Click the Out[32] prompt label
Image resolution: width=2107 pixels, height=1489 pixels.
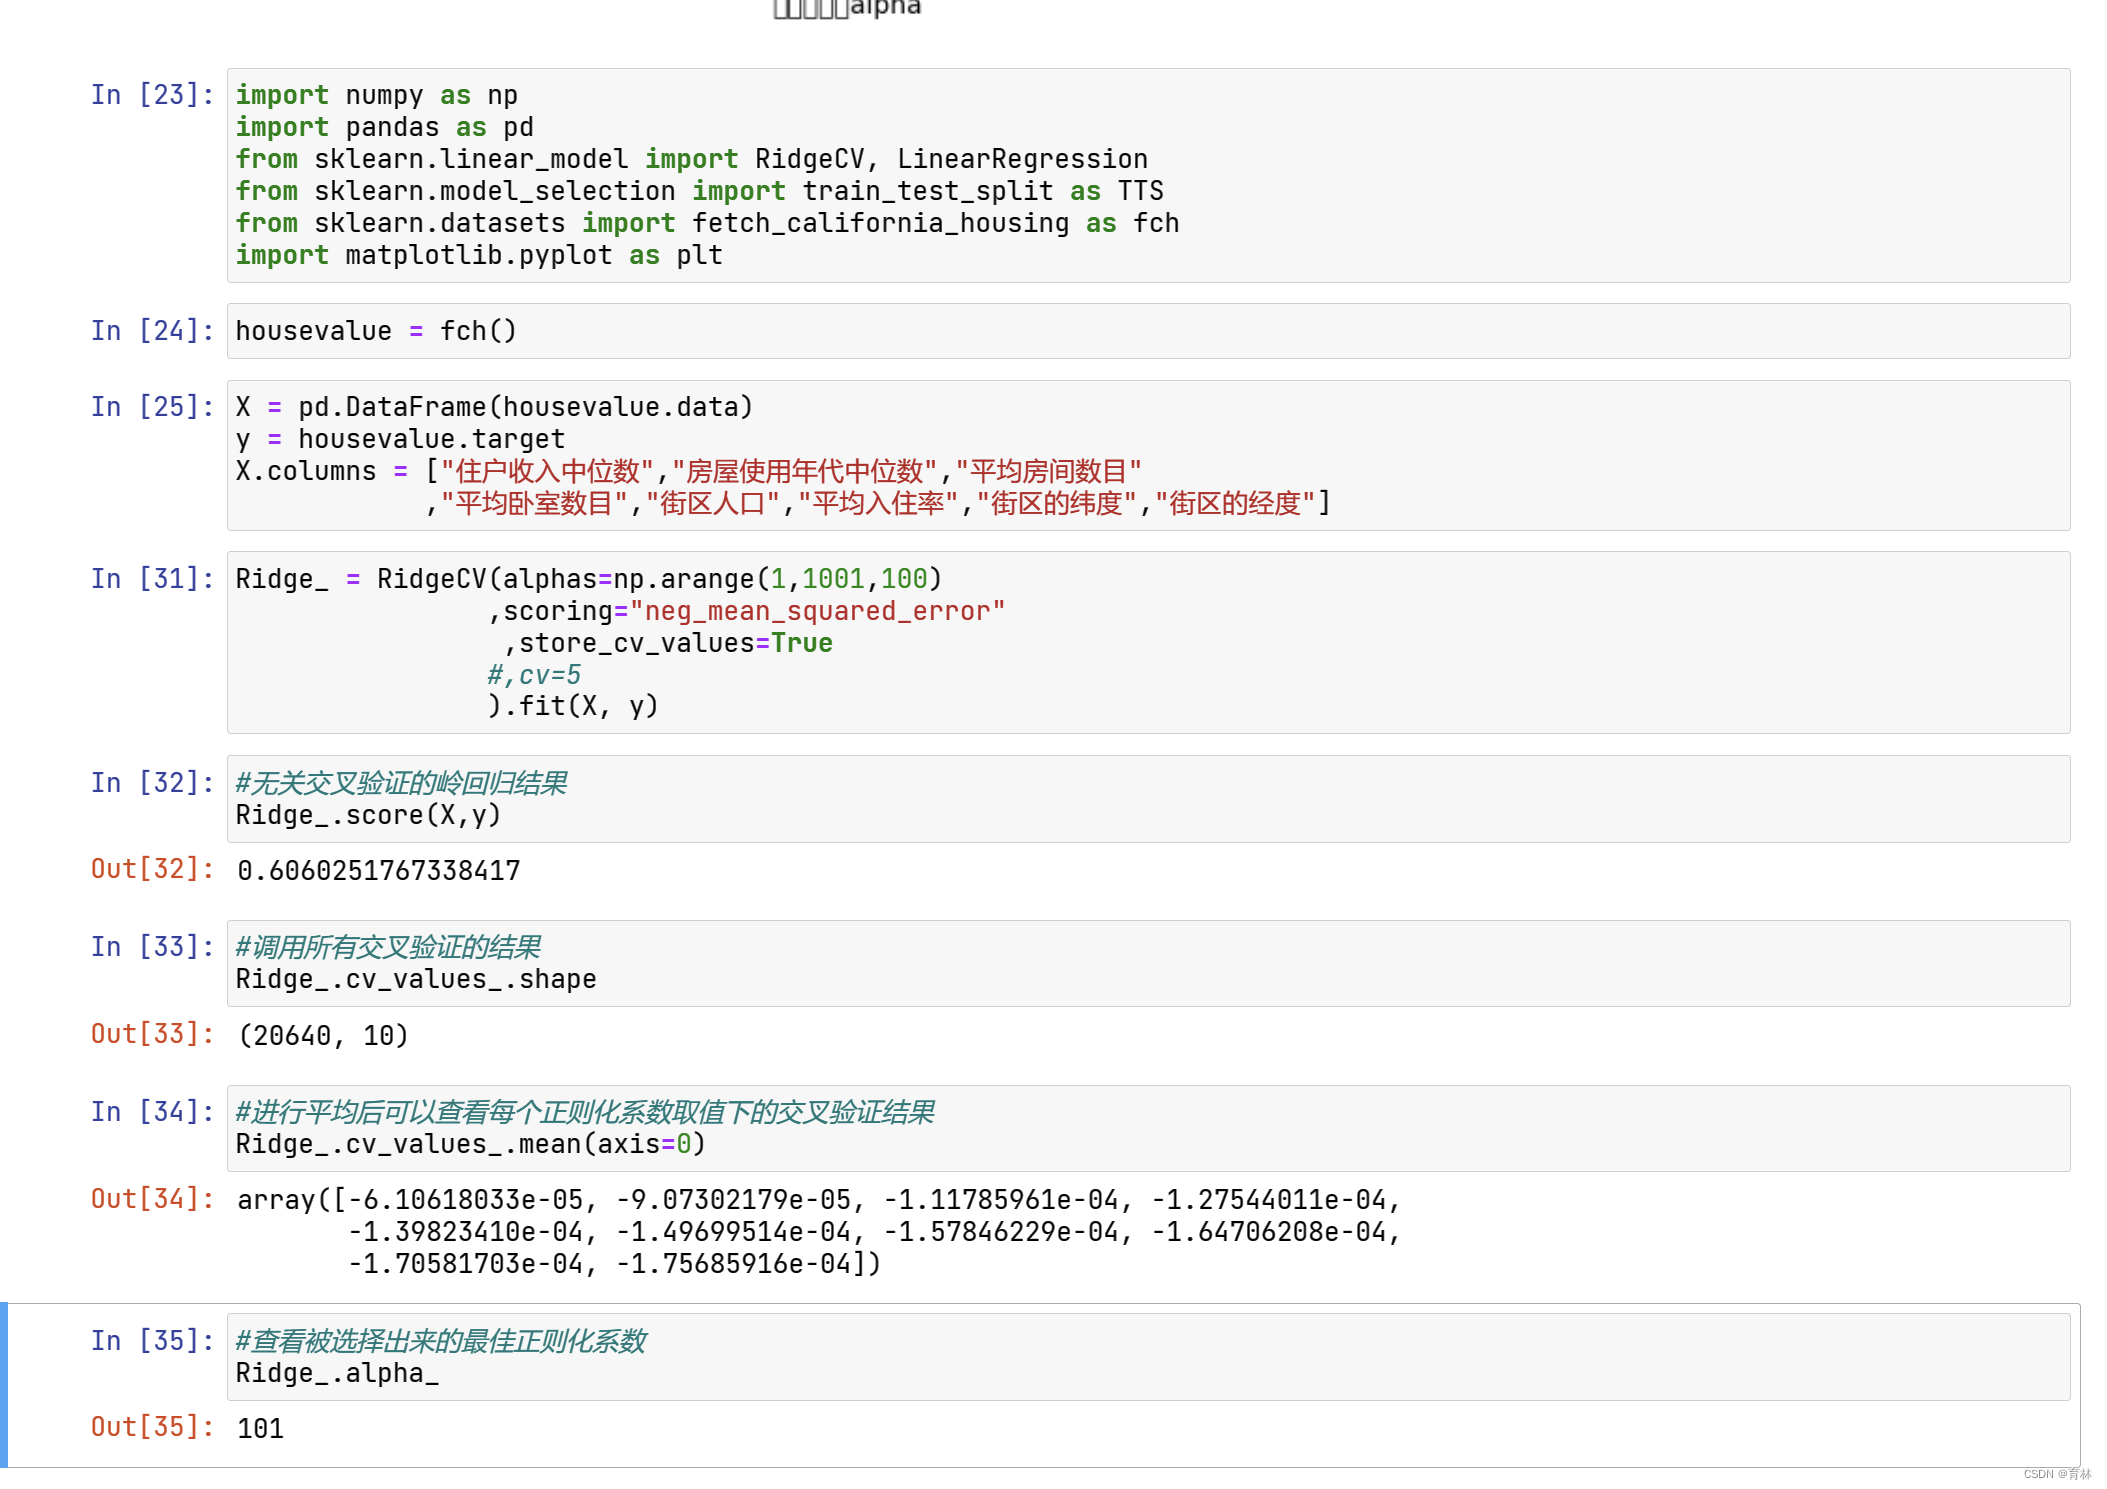click(152, 869)
